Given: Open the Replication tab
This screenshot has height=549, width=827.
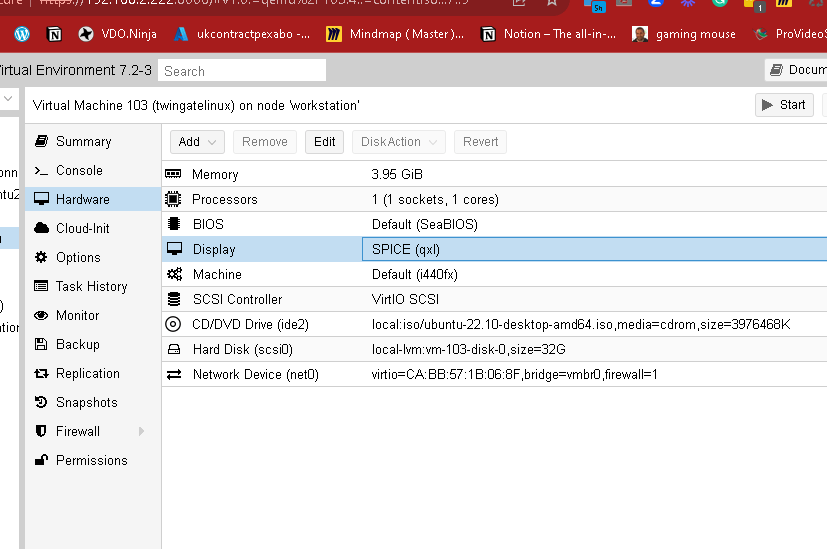Looking at the screenshot, I should point(93,373).
